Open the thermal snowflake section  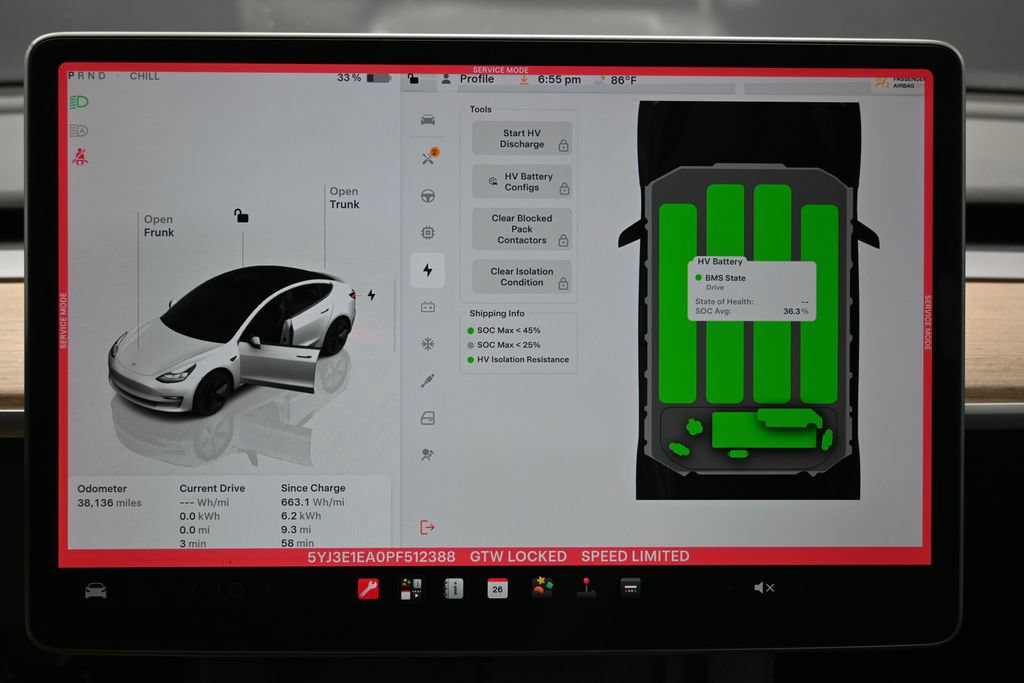[428, 344]
